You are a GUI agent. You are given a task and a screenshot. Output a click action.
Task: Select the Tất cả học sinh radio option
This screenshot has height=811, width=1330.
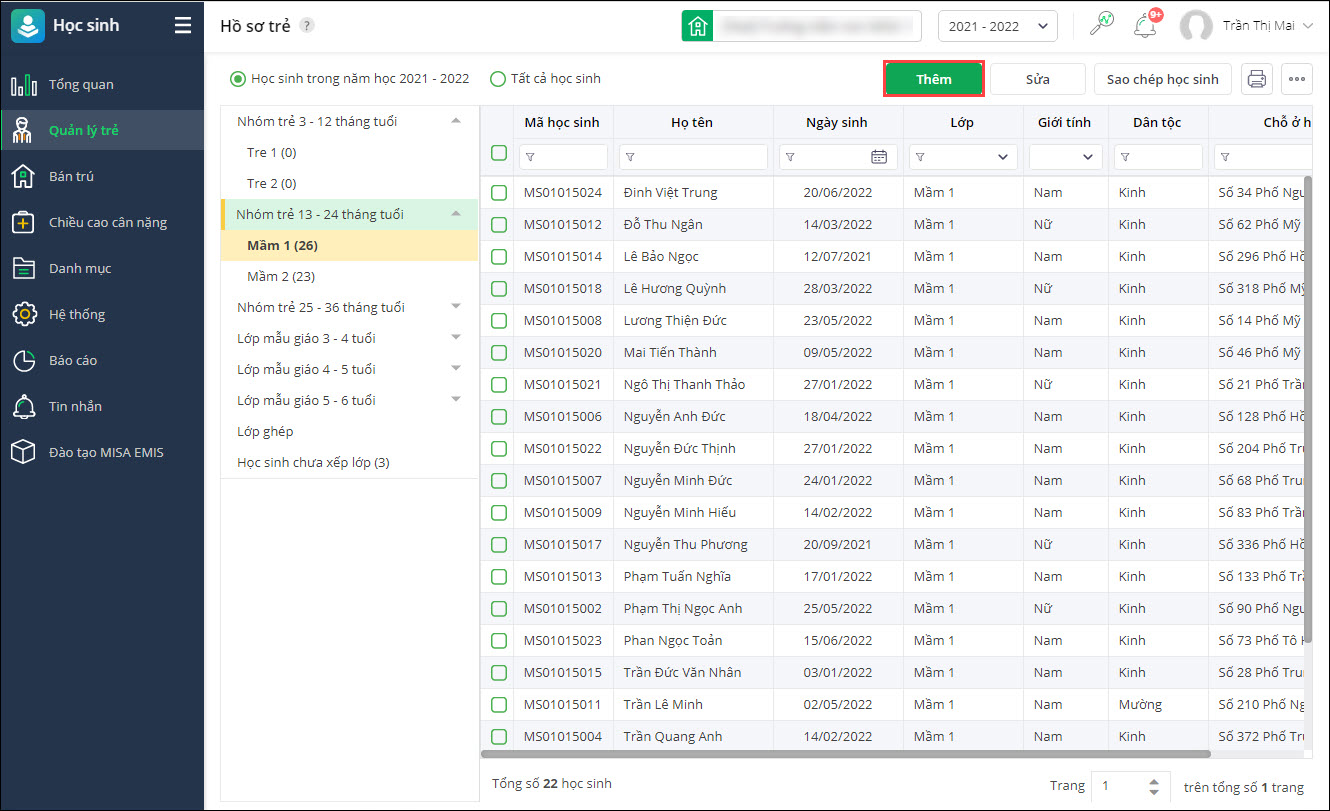(x=498, y=79)
